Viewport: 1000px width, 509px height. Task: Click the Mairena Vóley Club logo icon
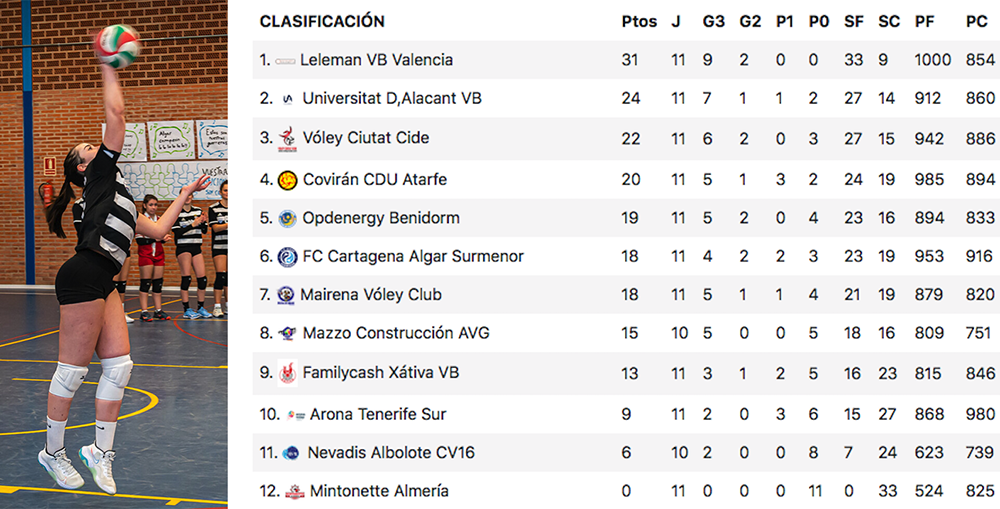(x=287, y=295)
